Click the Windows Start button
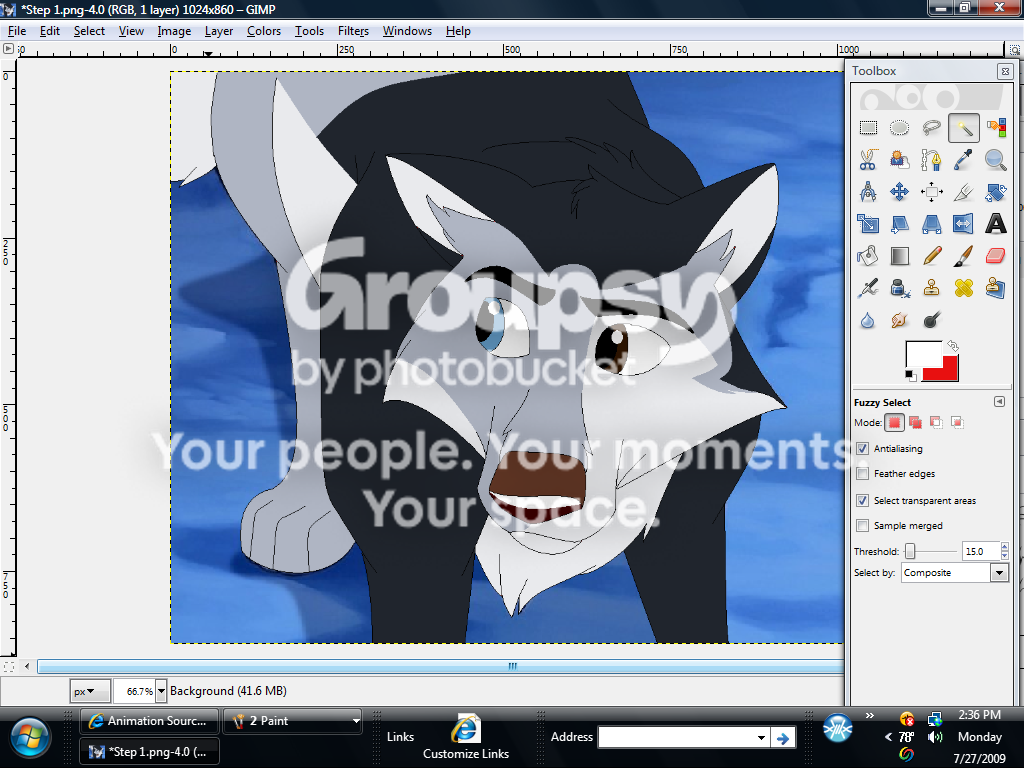The height and width of the screenshot is (768, 1024). [29, 738]
